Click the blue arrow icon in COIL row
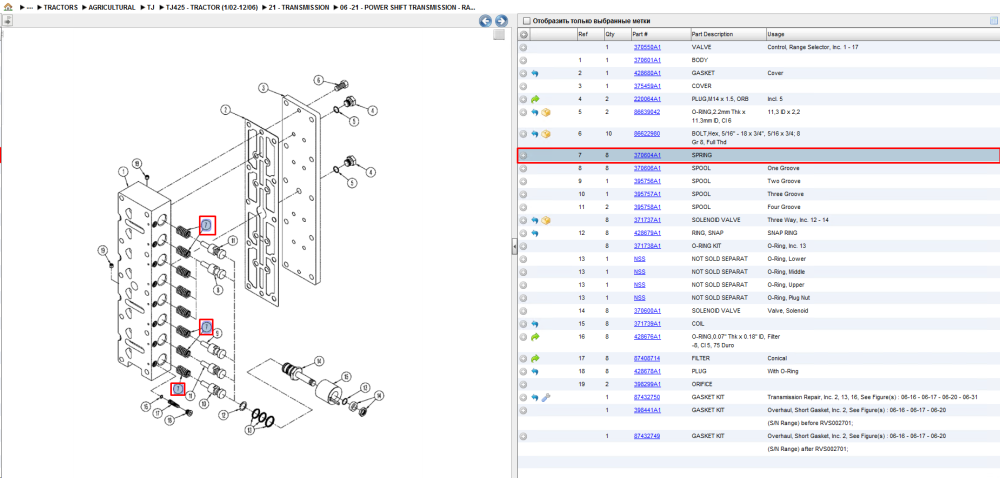 (534, 324)
